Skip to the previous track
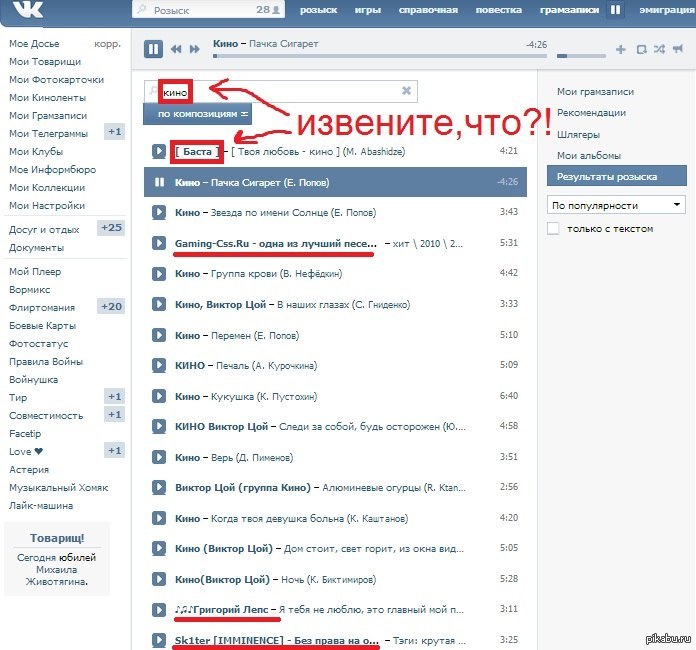Viewport: 696px width, 650px height. [177, 49]
